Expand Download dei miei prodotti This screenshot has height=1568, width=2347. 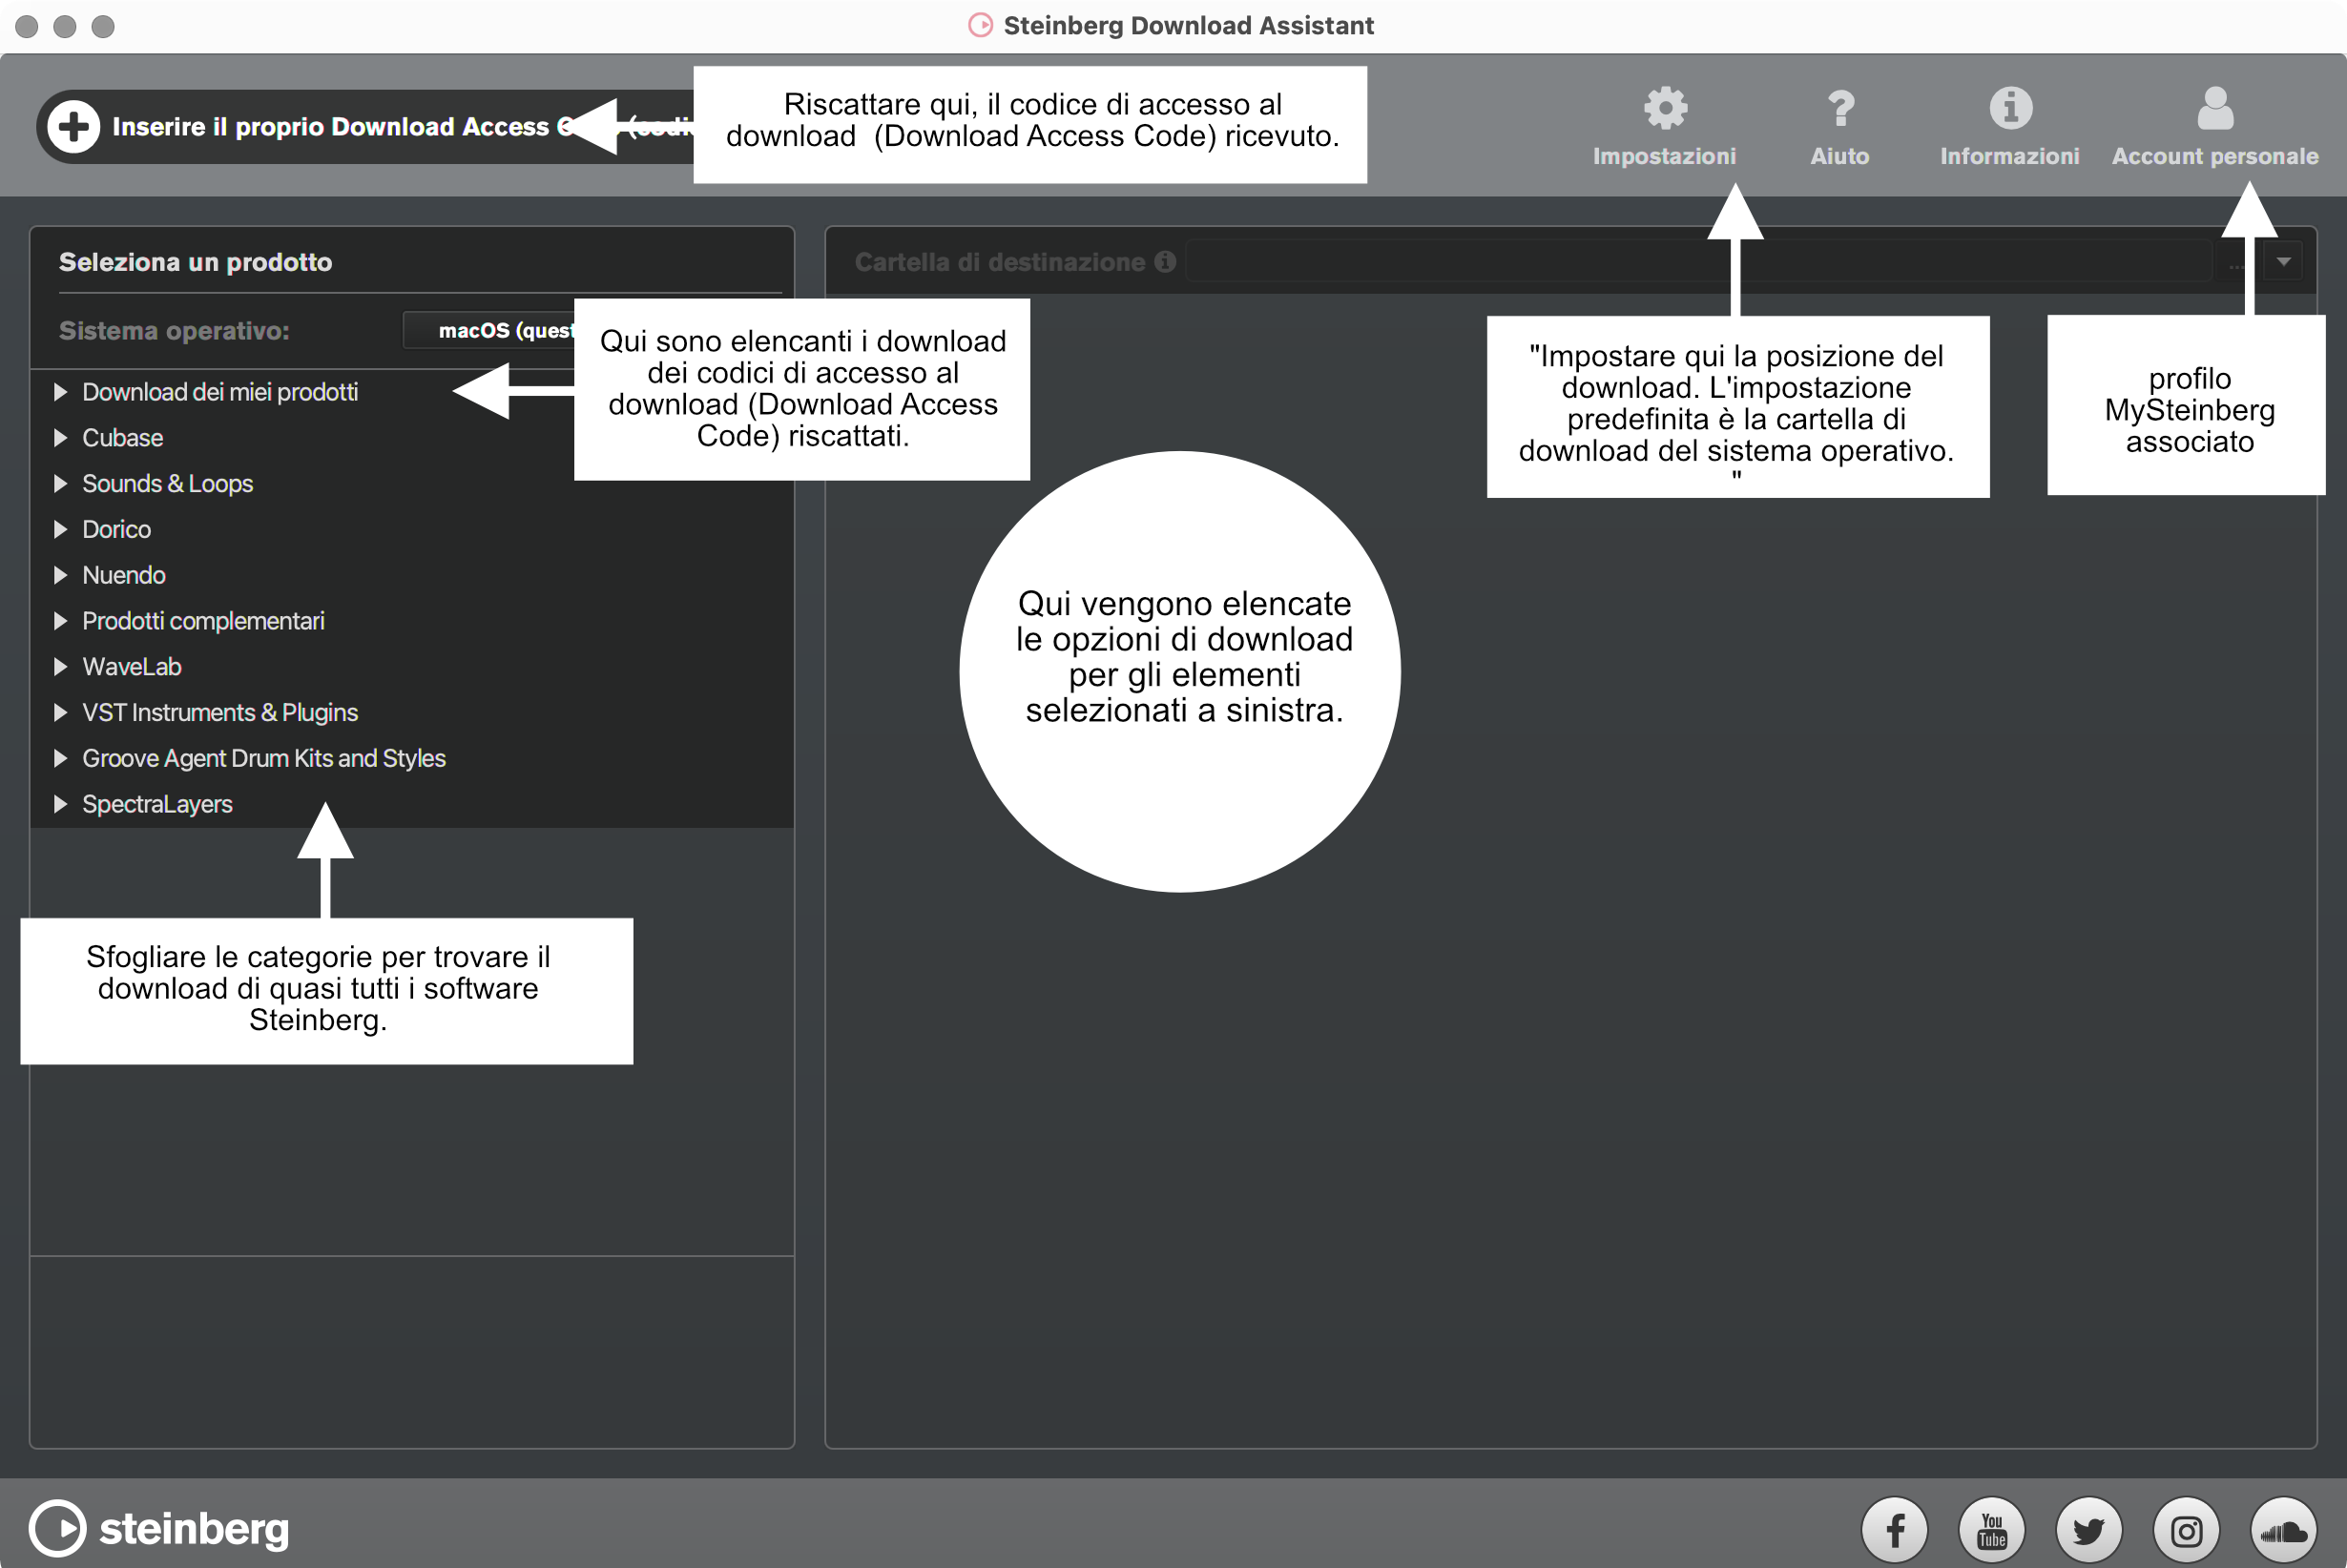pos(60,392)
